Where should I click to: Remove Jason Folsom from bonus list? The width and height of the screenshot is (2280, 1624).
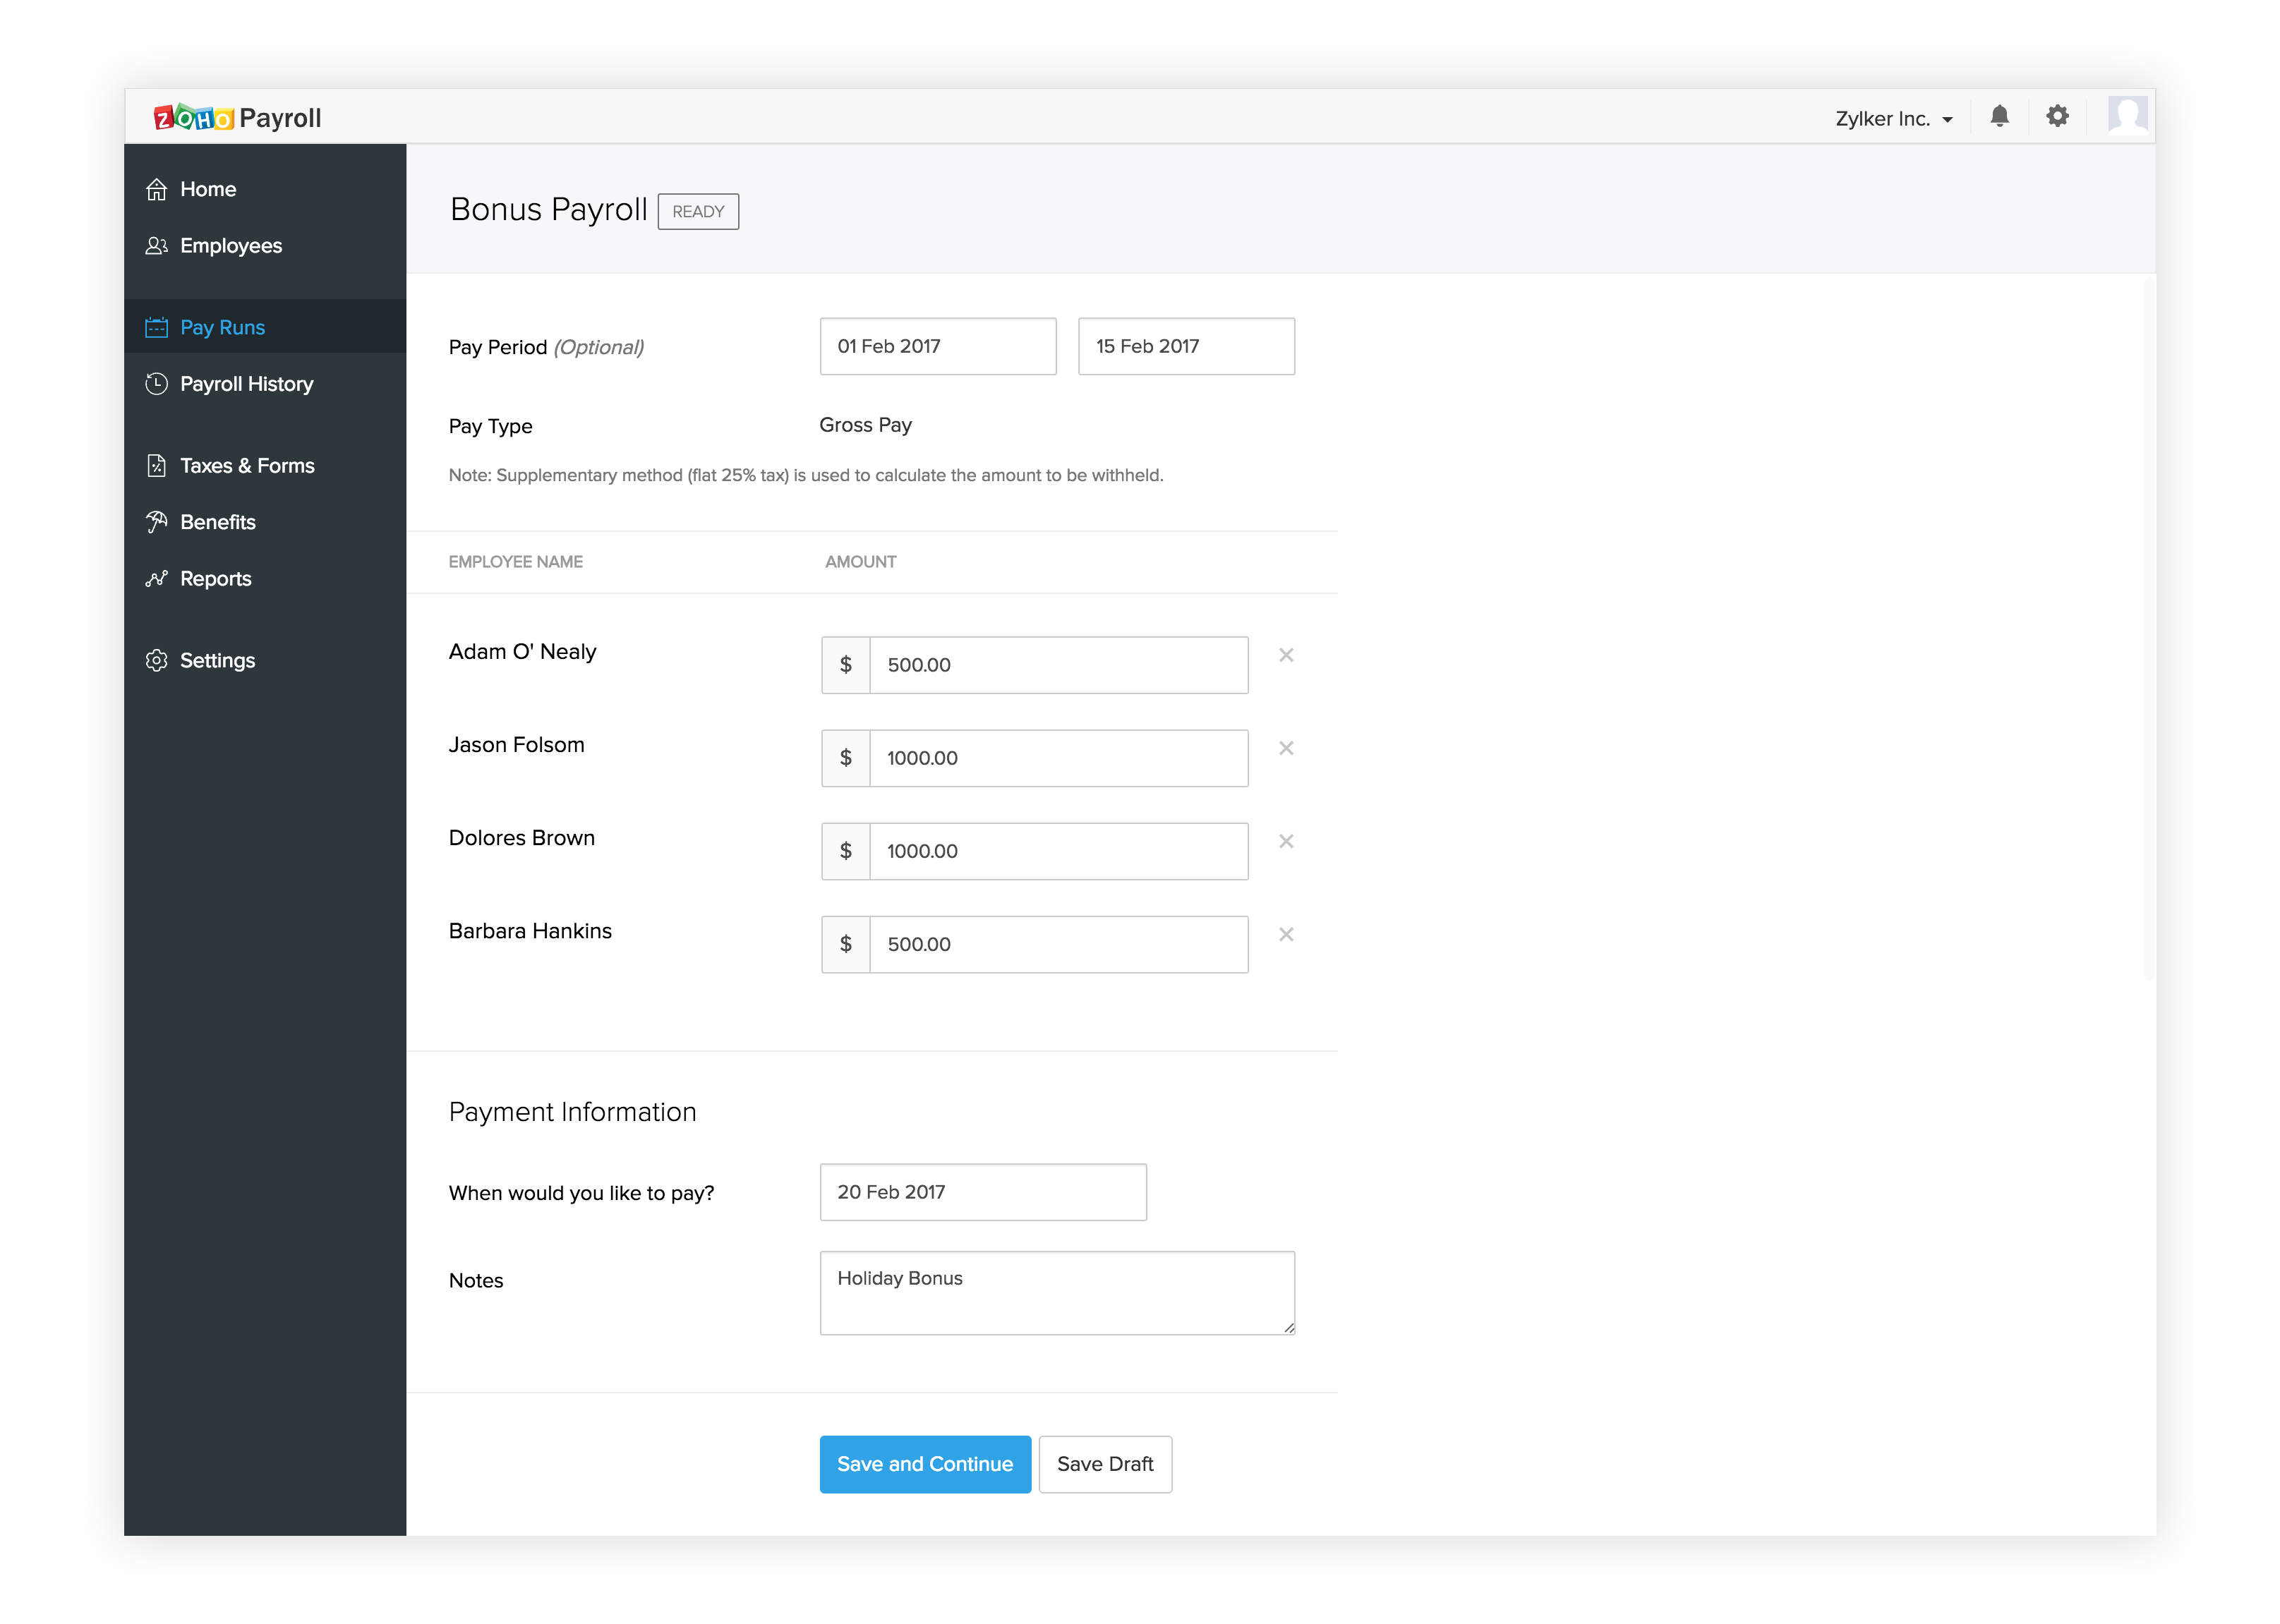[x=1286, y=749]
